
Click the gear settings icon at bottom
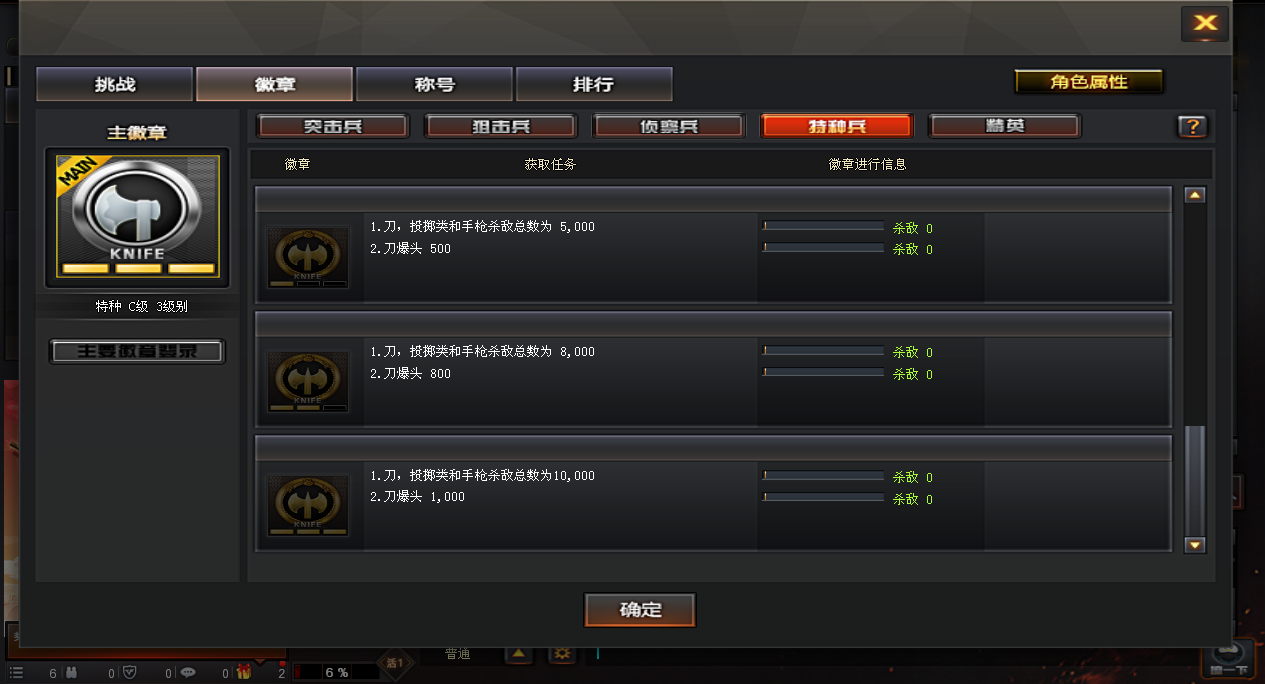[562, 654]
